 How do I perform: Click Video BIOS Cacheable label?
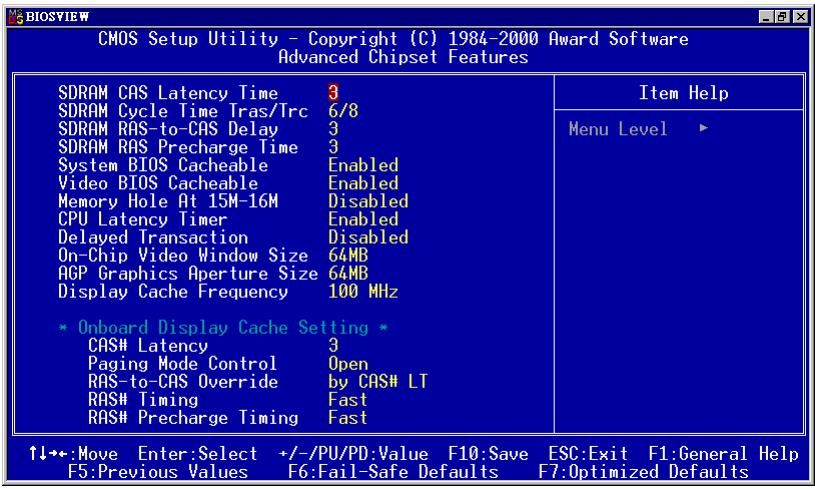tap(158, 183)
